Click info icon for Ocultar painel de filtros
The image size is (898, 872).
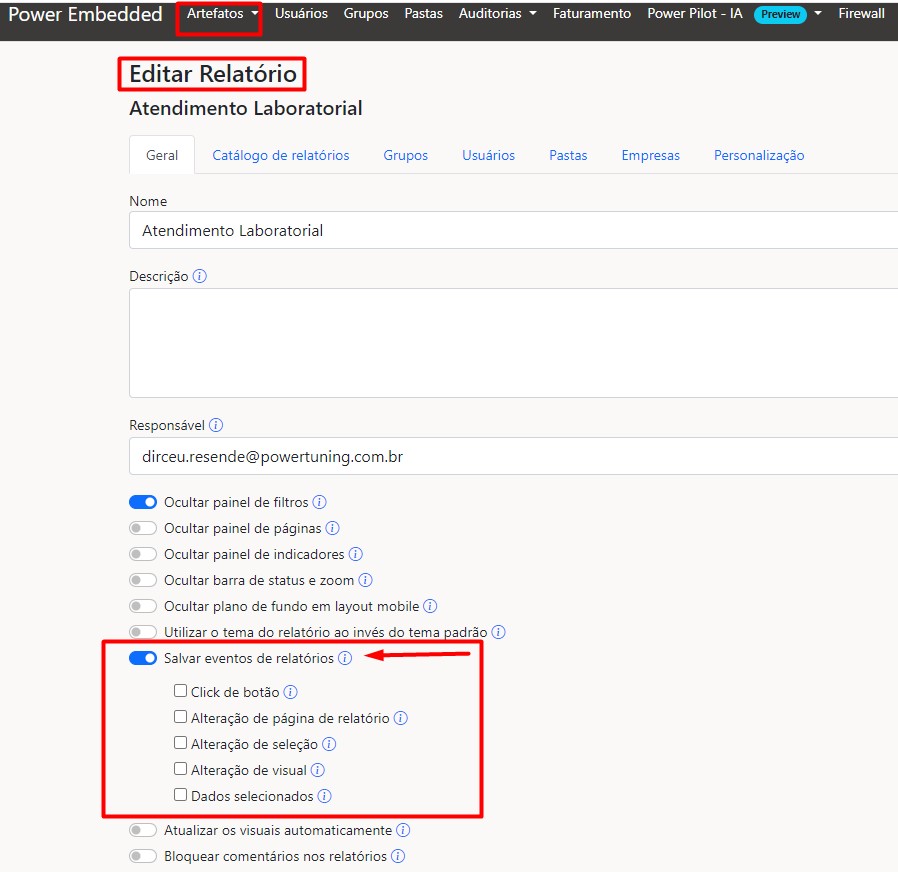click(320, 502)
